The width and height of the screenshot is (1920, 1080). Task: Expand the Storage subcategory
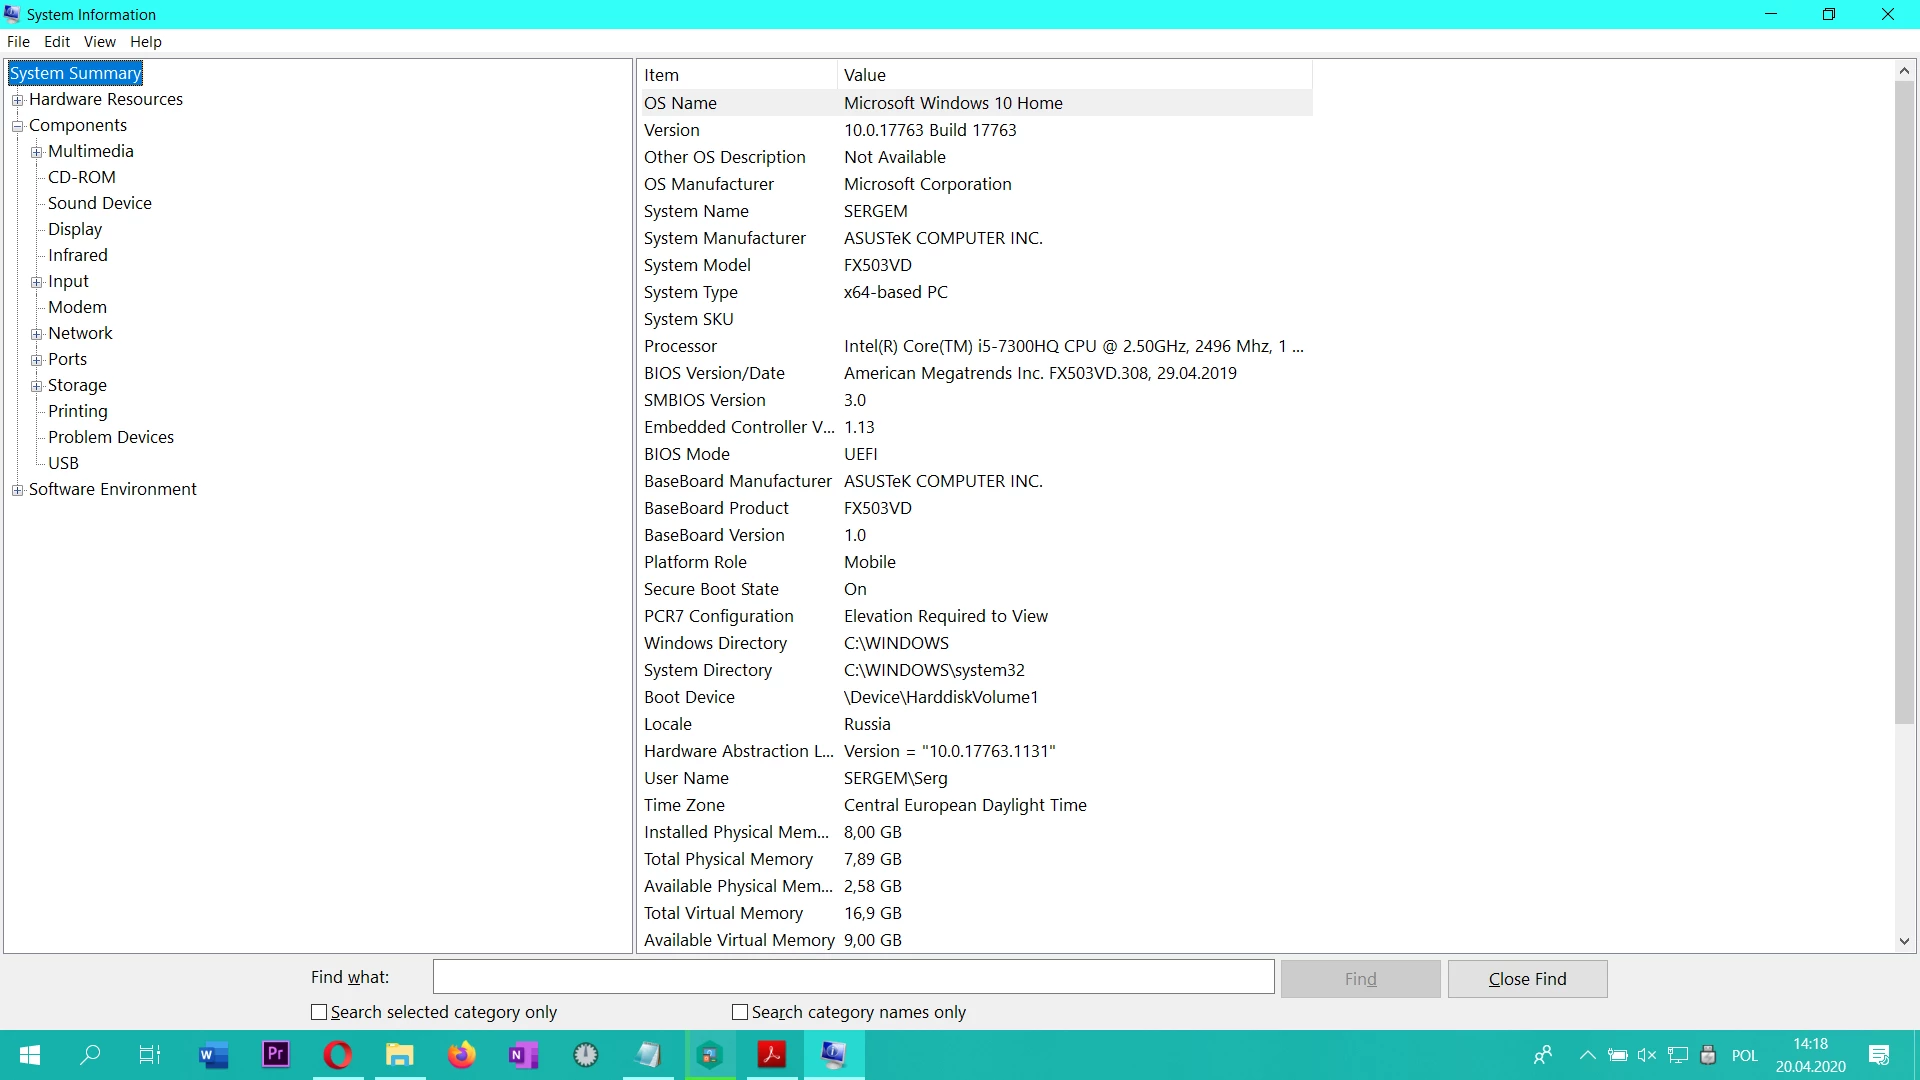[36, 386]
